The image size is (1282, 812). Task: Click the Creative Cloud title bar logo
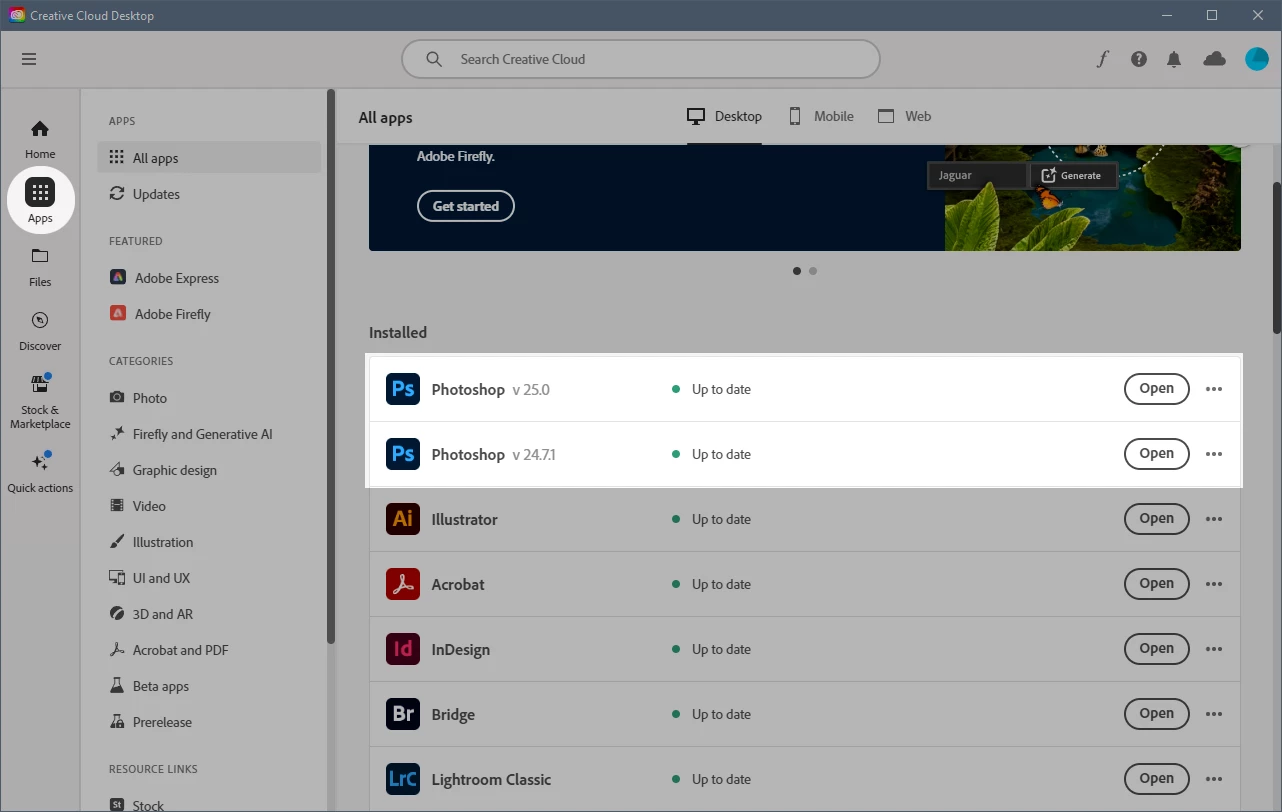(17, 15)
